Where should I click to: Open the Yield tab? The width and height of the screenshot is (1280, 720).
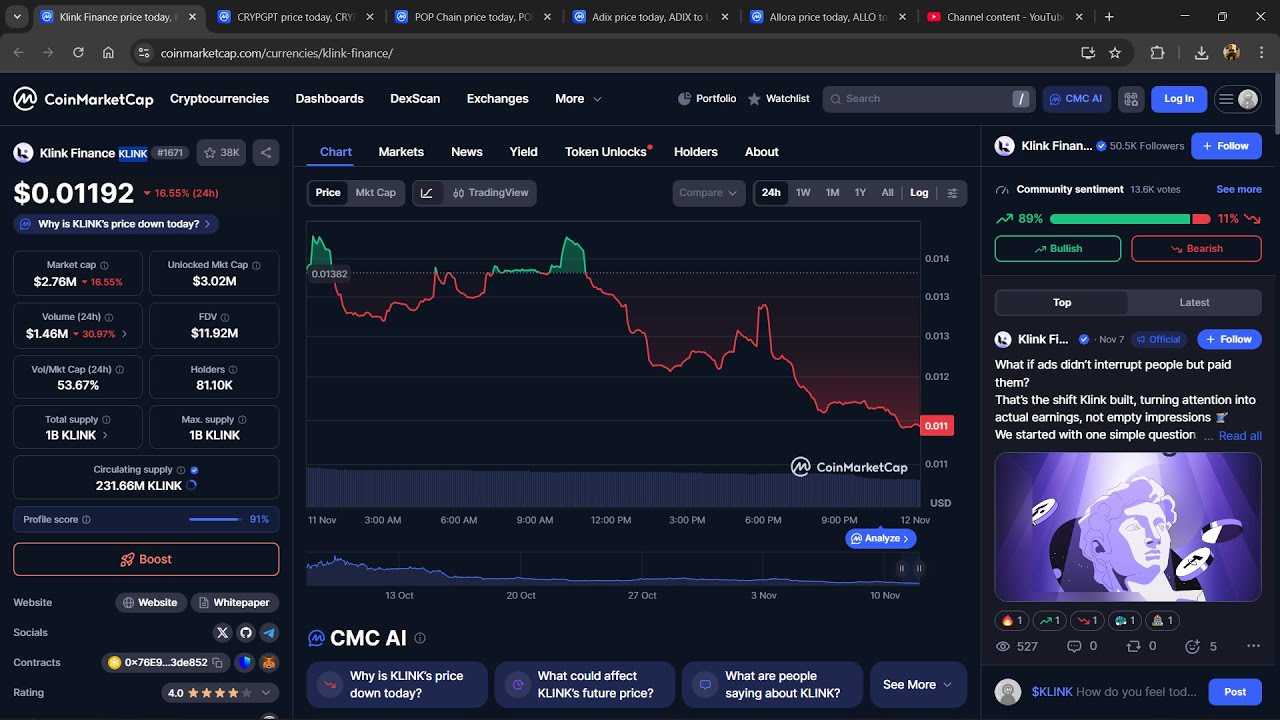[524, 152]
